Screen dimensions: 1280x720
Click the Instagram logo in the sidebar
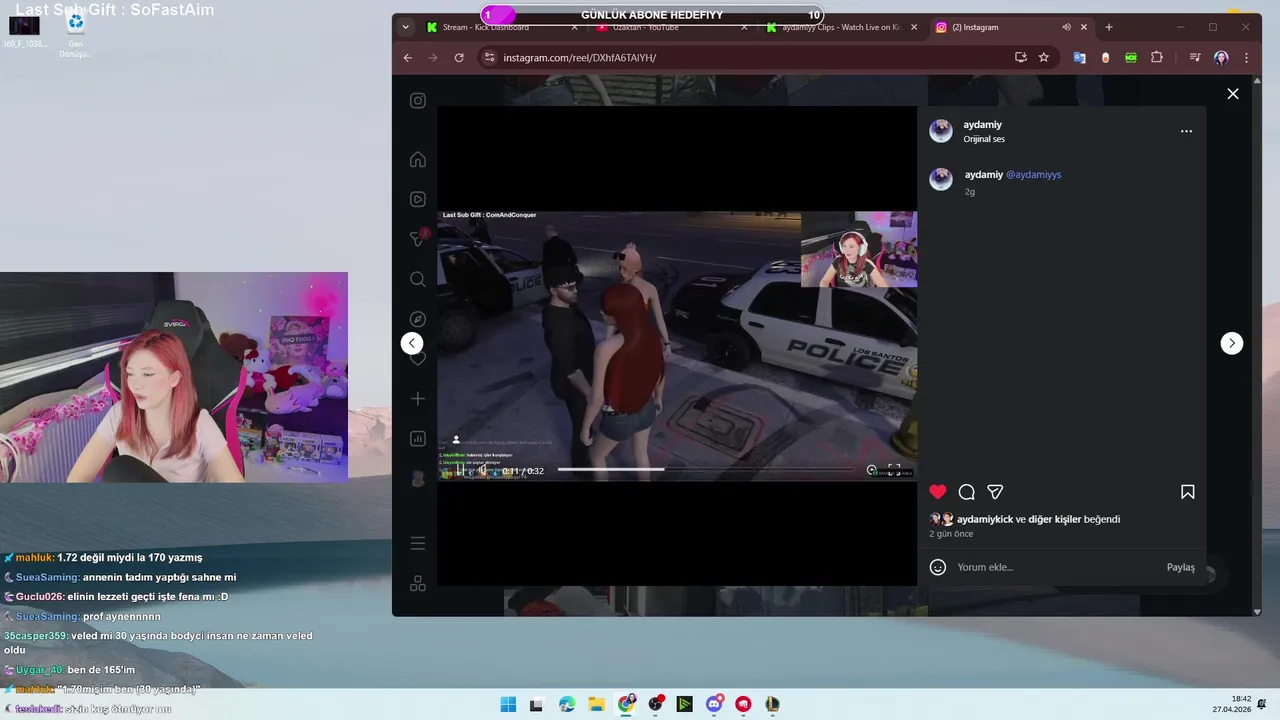coord(418,100)
